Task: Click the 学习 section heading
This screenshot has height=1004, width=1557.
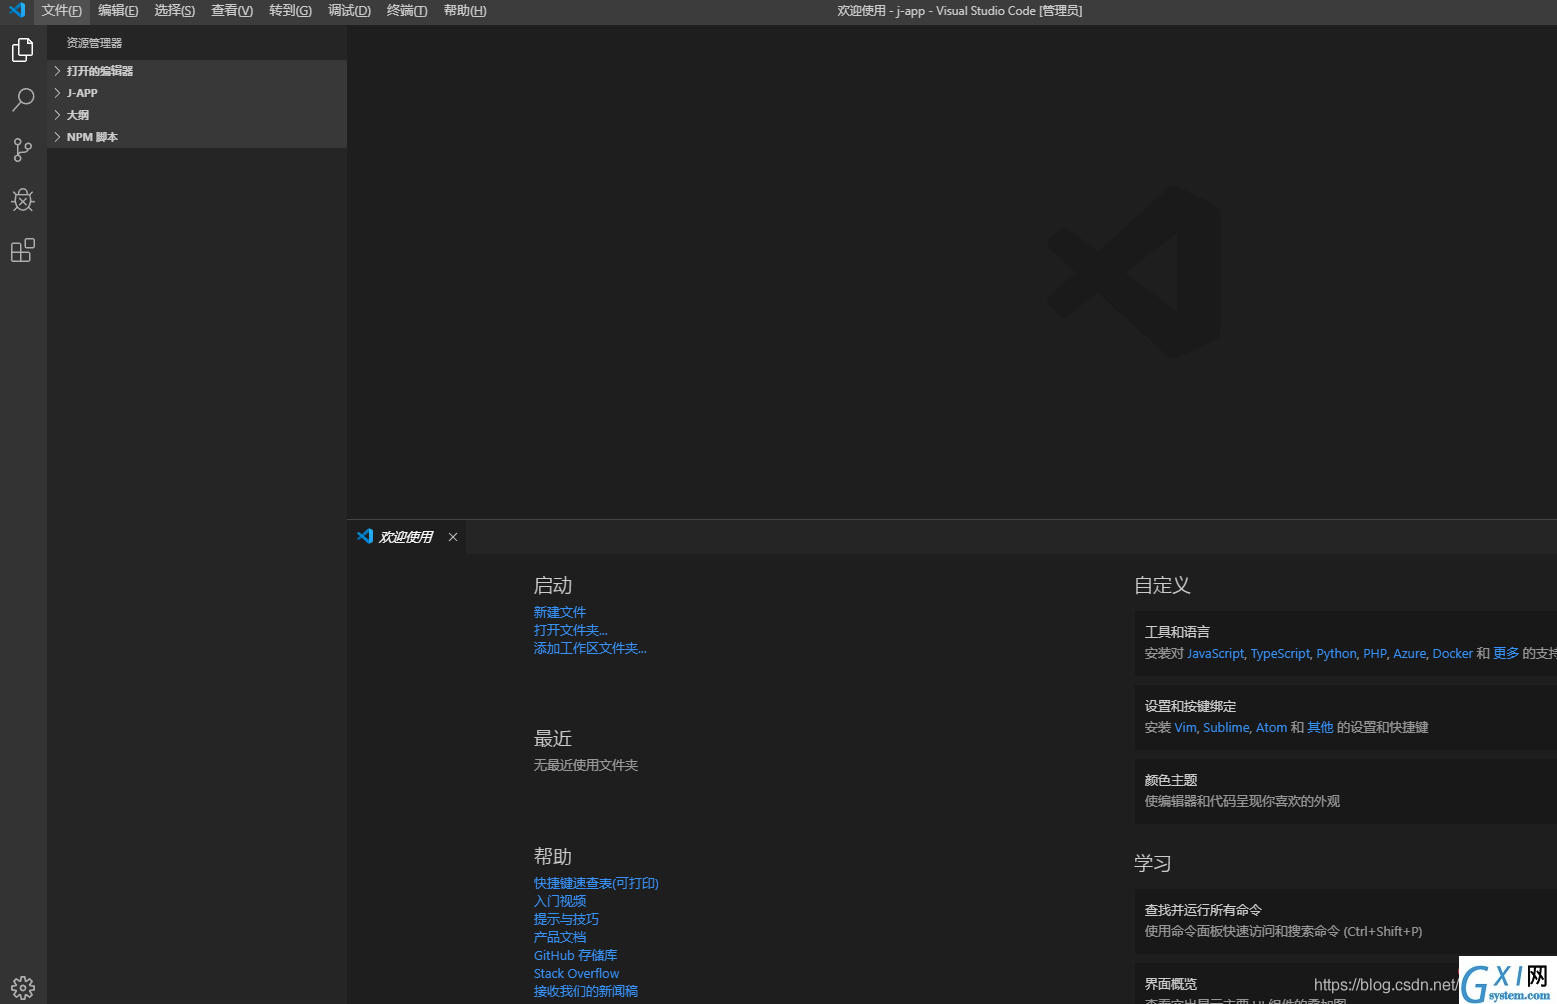Action: [x=1153, y=863]
